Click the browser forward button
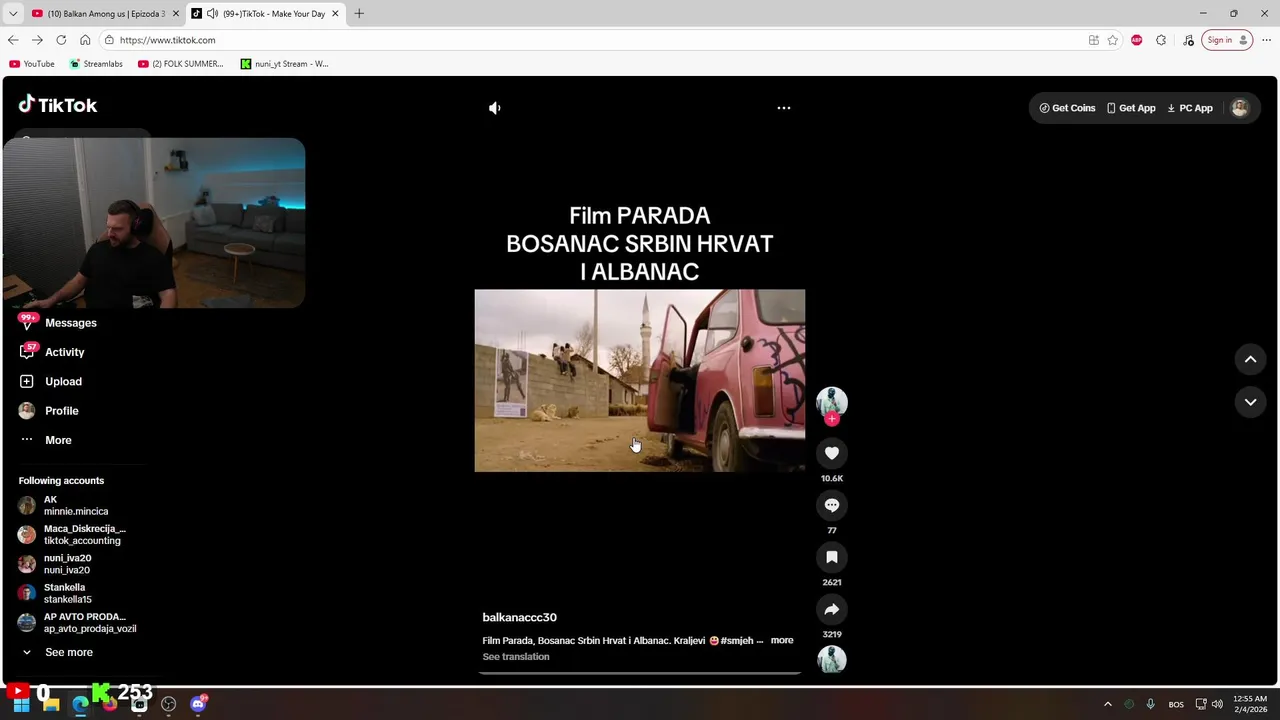 37,40
